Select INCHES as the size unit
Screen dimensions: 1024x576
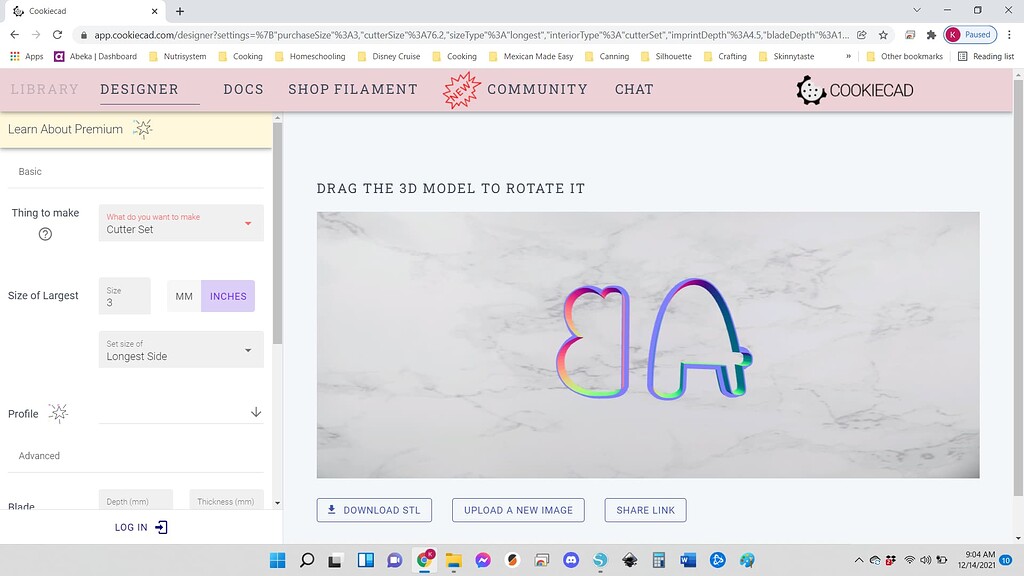point(228,296)
